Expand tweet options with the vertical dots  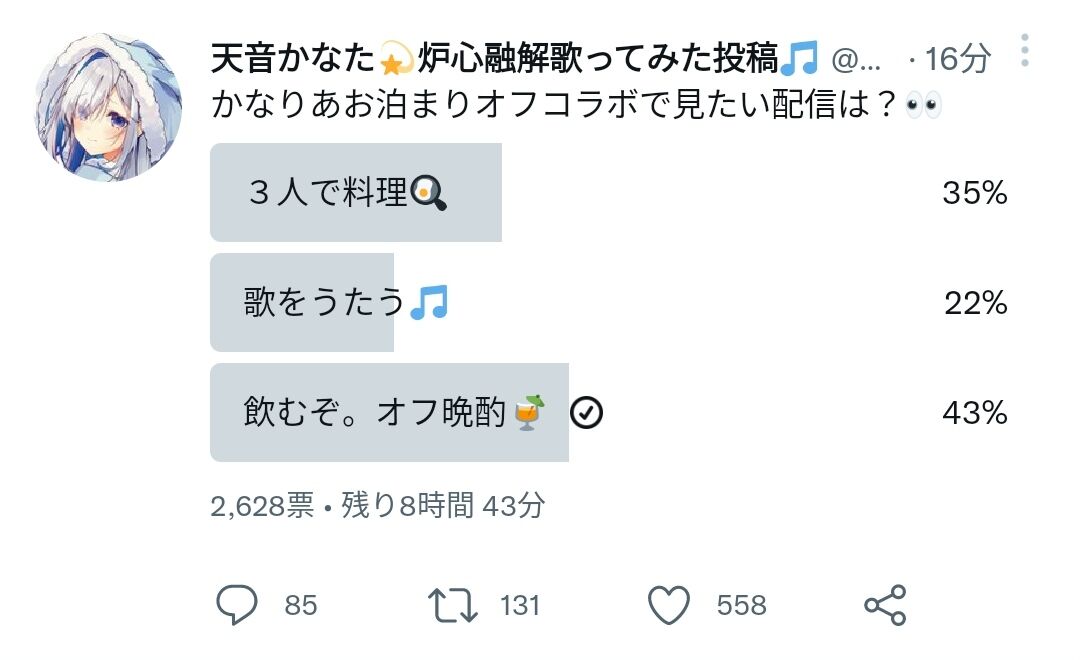1027,52
